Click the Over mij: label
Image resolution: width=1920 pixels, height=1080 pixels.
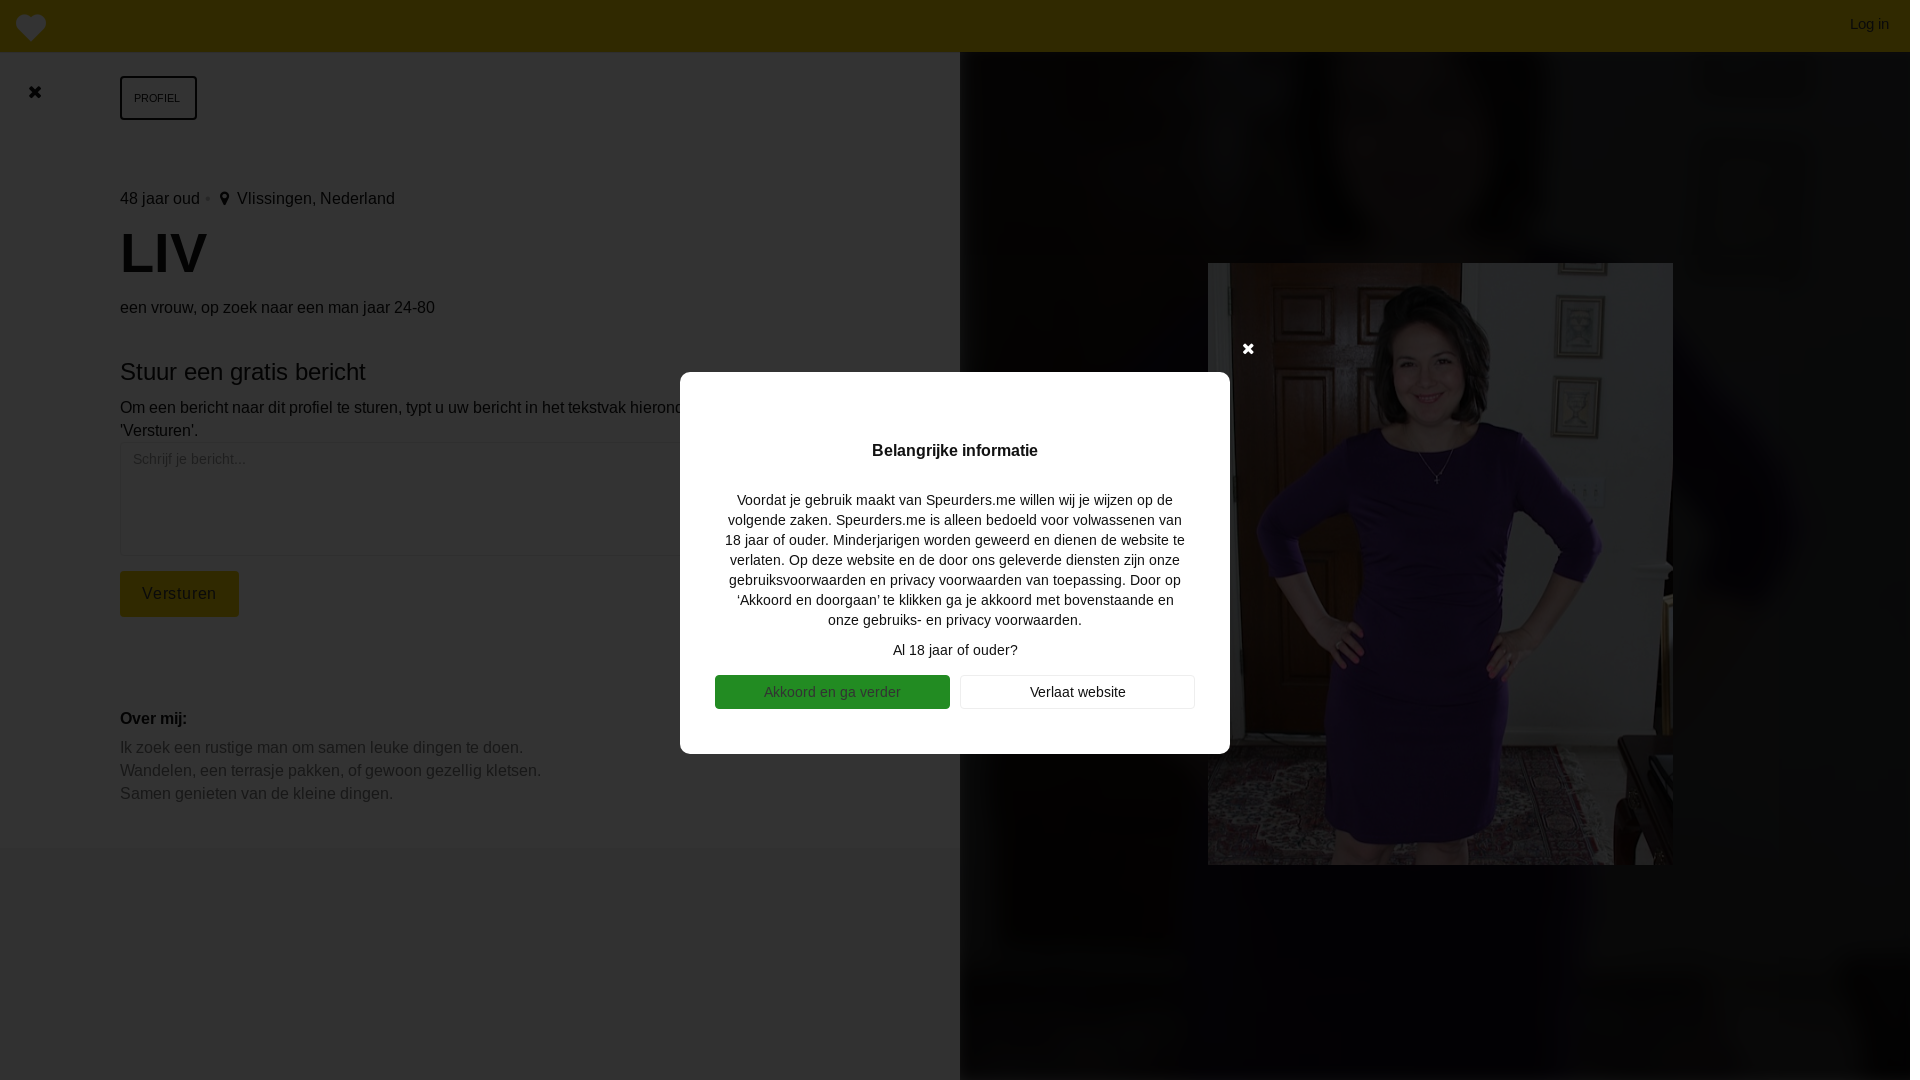click(x=153, y=719)
